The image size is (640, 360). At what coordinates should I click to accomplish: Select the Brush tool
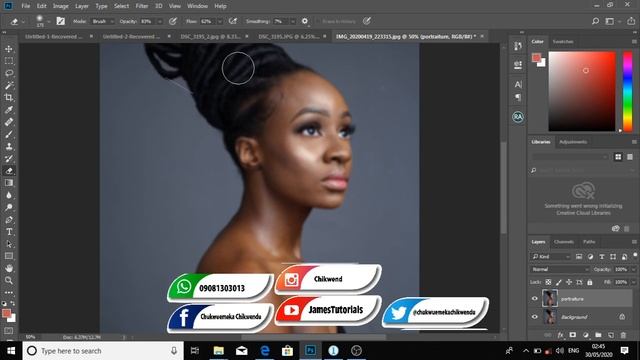9,134
